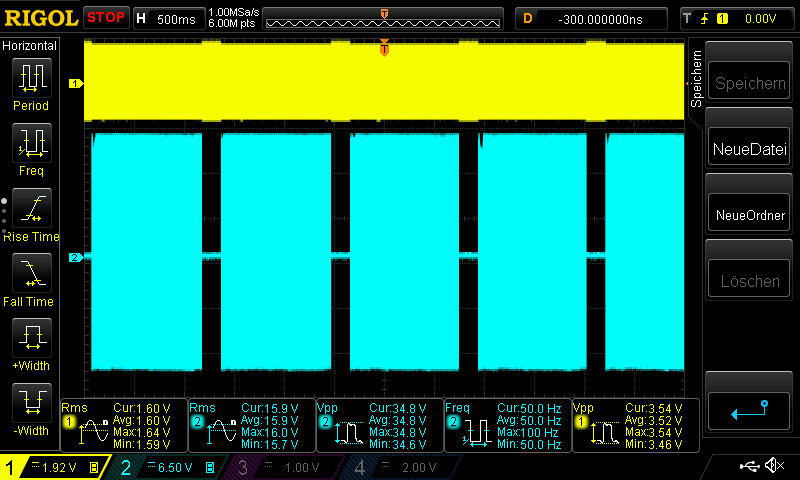Click the H 500ms timebase field
The width and height of the screenshot is (800, 480).
pos(168,19)
